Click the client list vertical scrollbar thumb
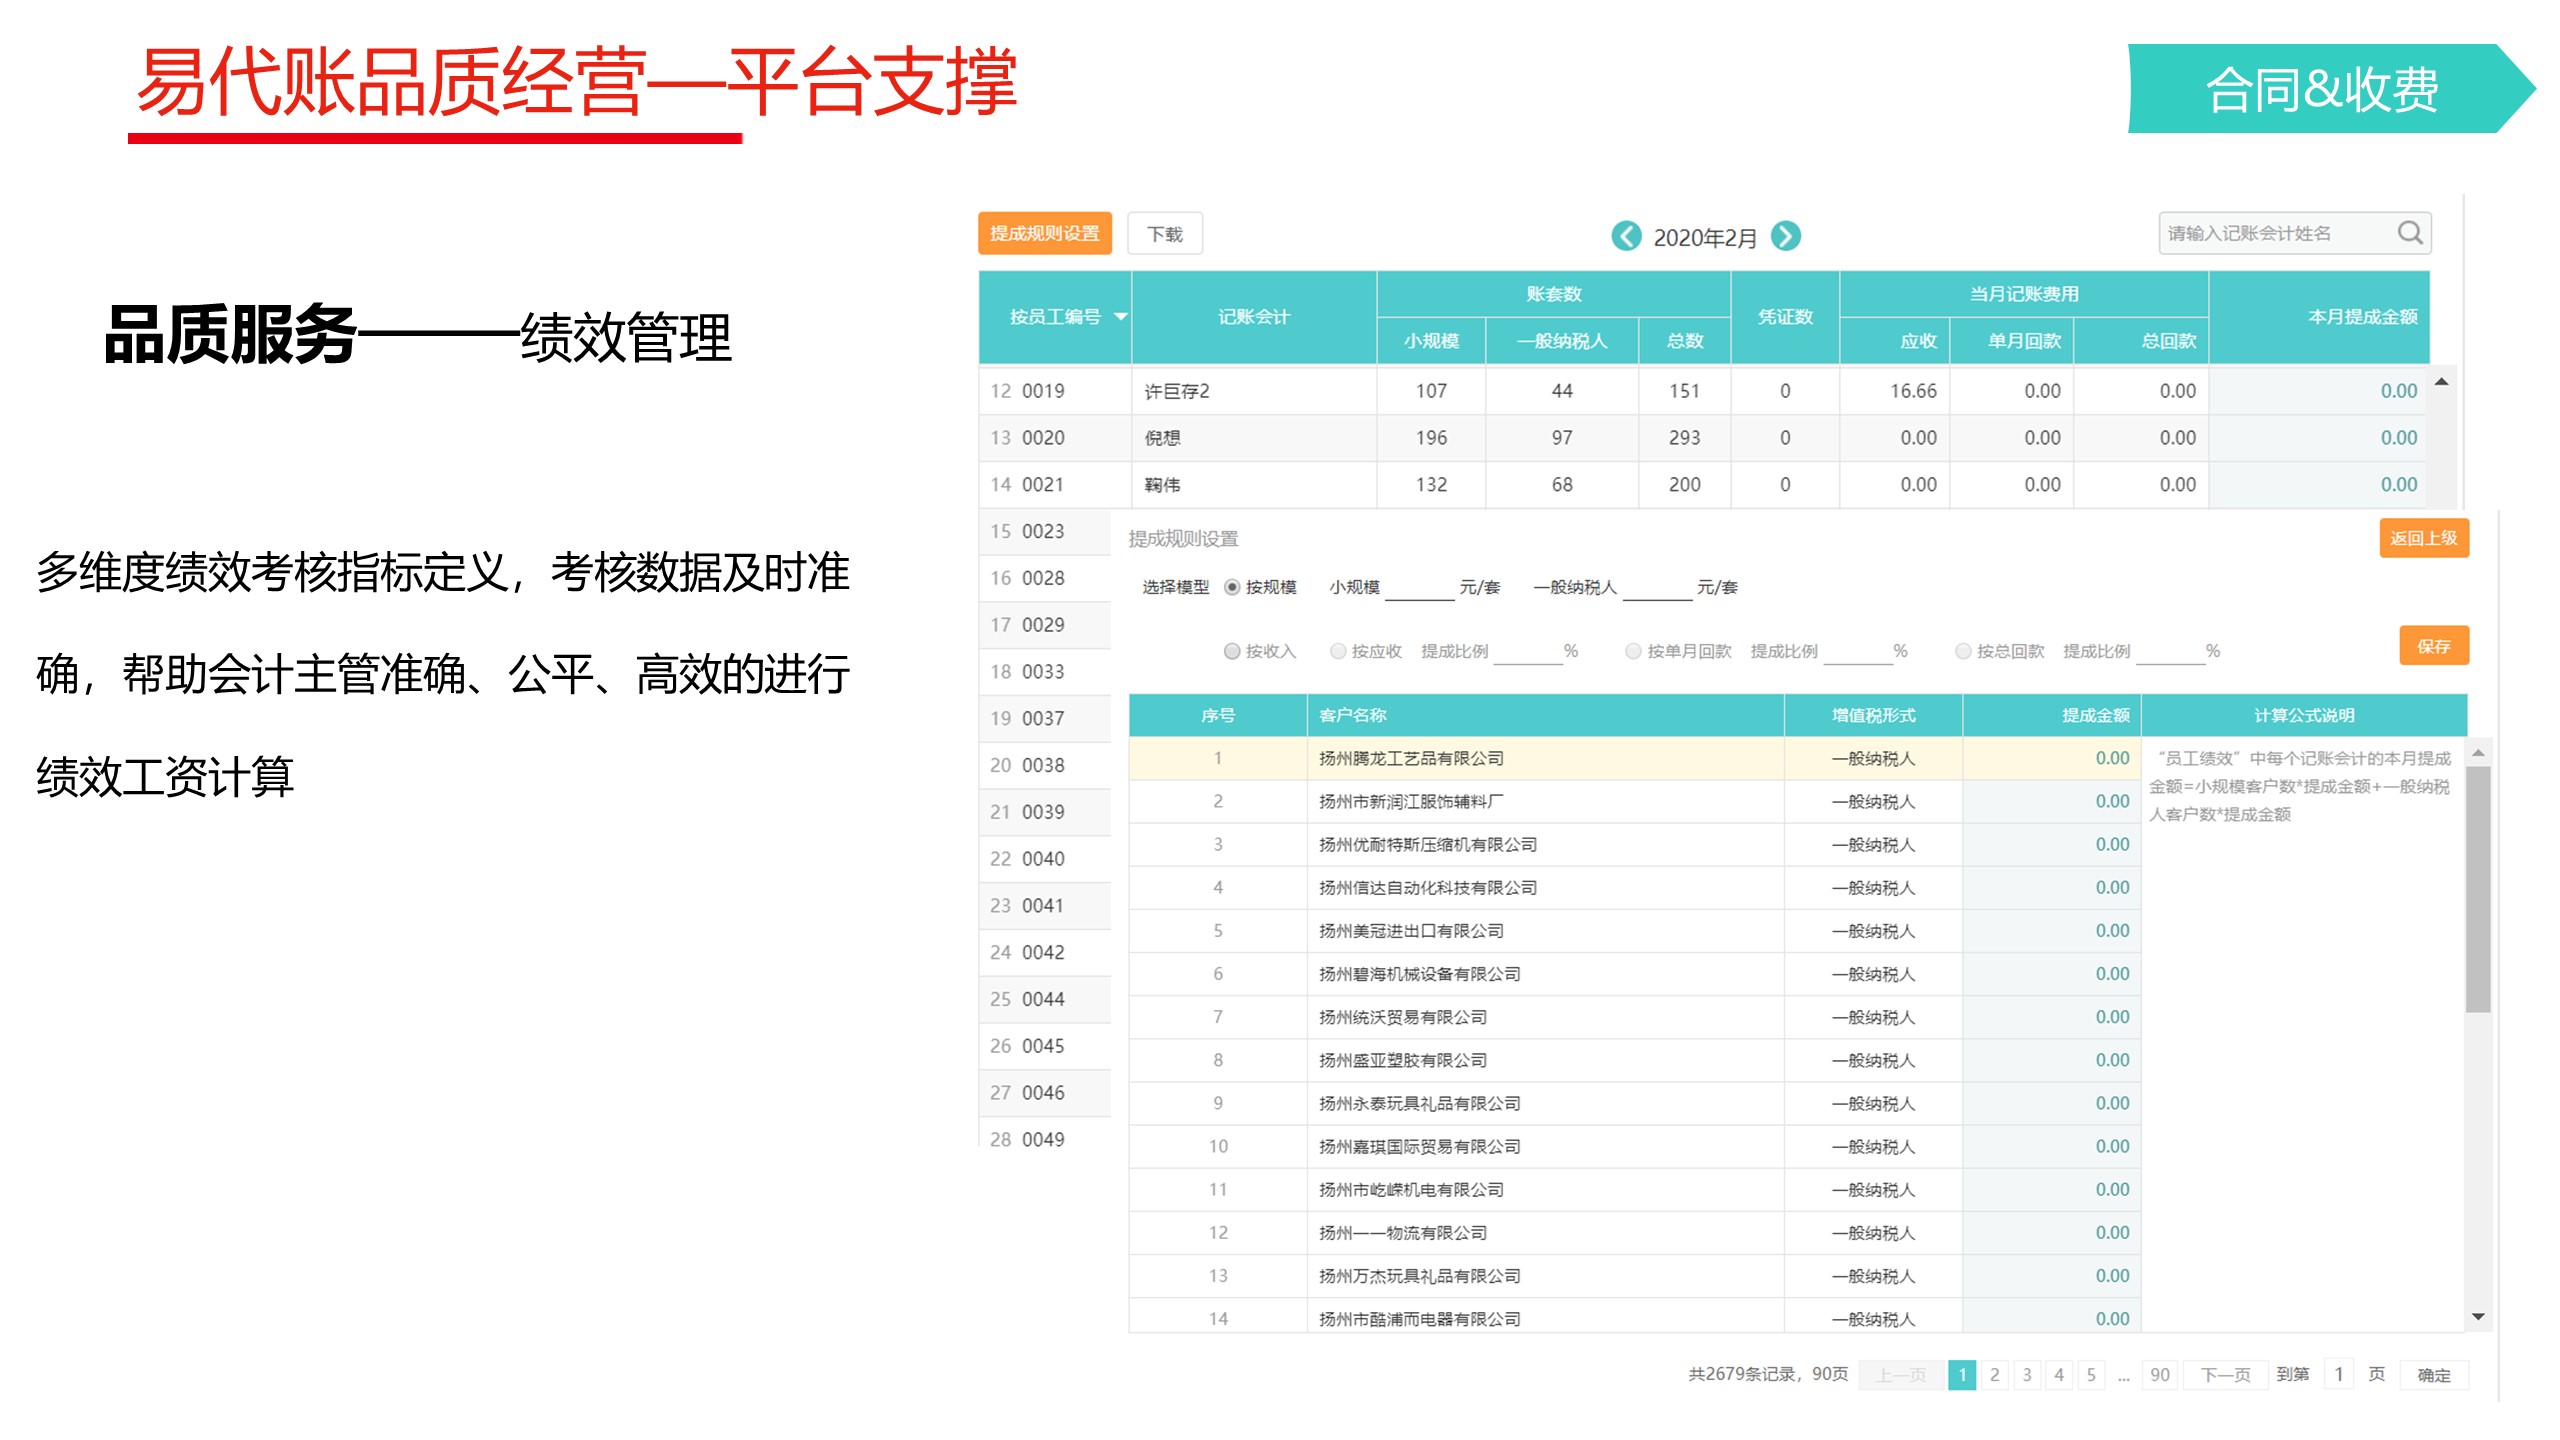 2478,889
